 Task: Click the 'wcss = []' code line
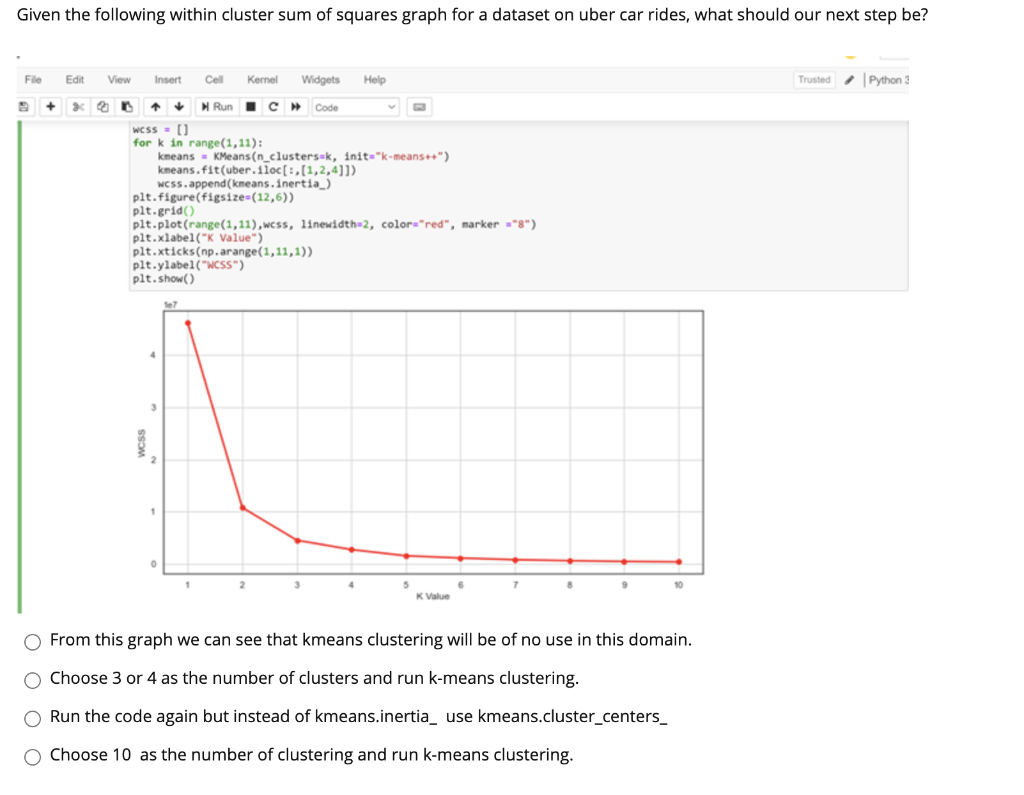pyautogui.click(x=160, y=129)
